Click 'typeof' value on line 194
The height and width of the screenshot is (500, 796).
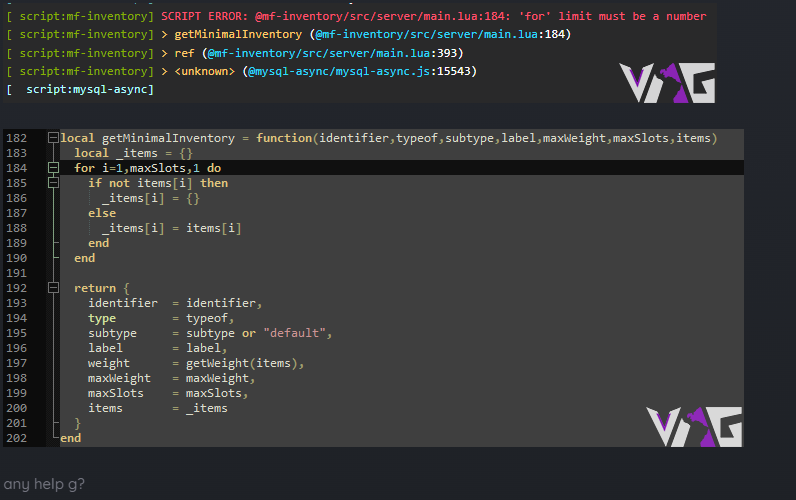click(x=207, y=318)
